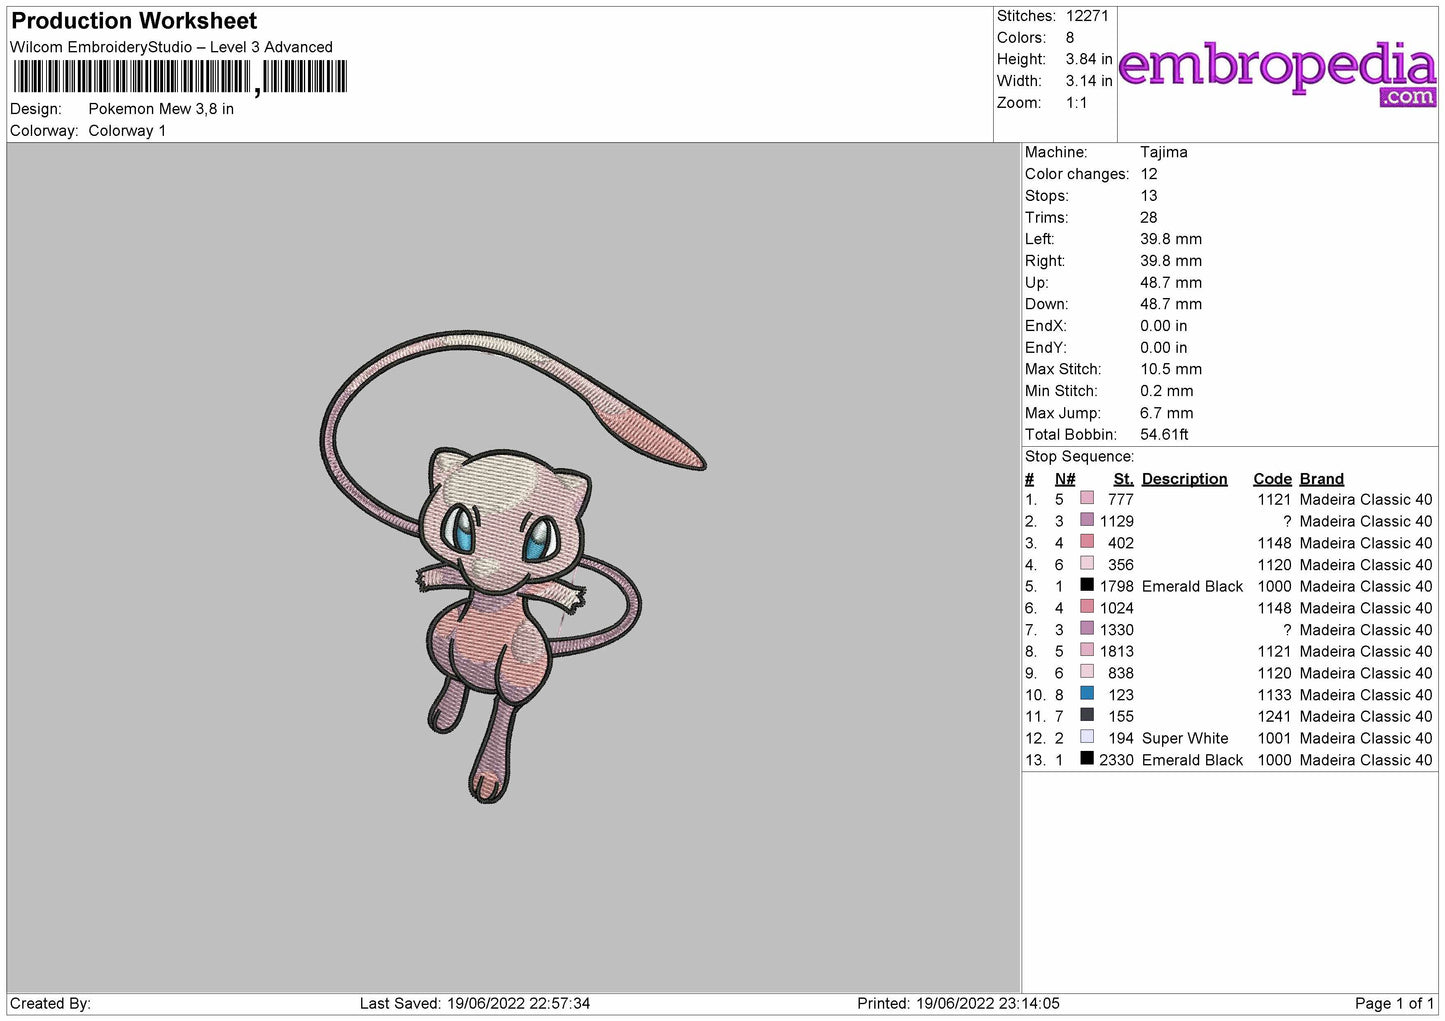
Task: Click the "Code" column header
Action: (x=1272, y=479)
